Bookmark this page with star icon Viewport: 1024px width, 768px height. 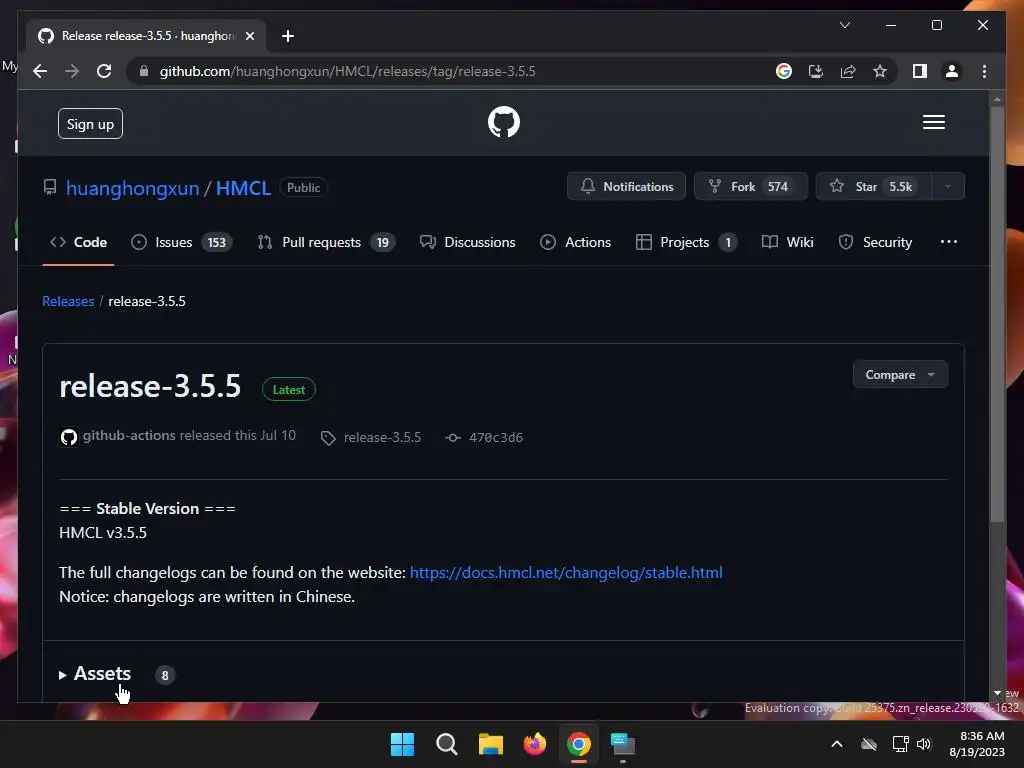click(880, 71)
